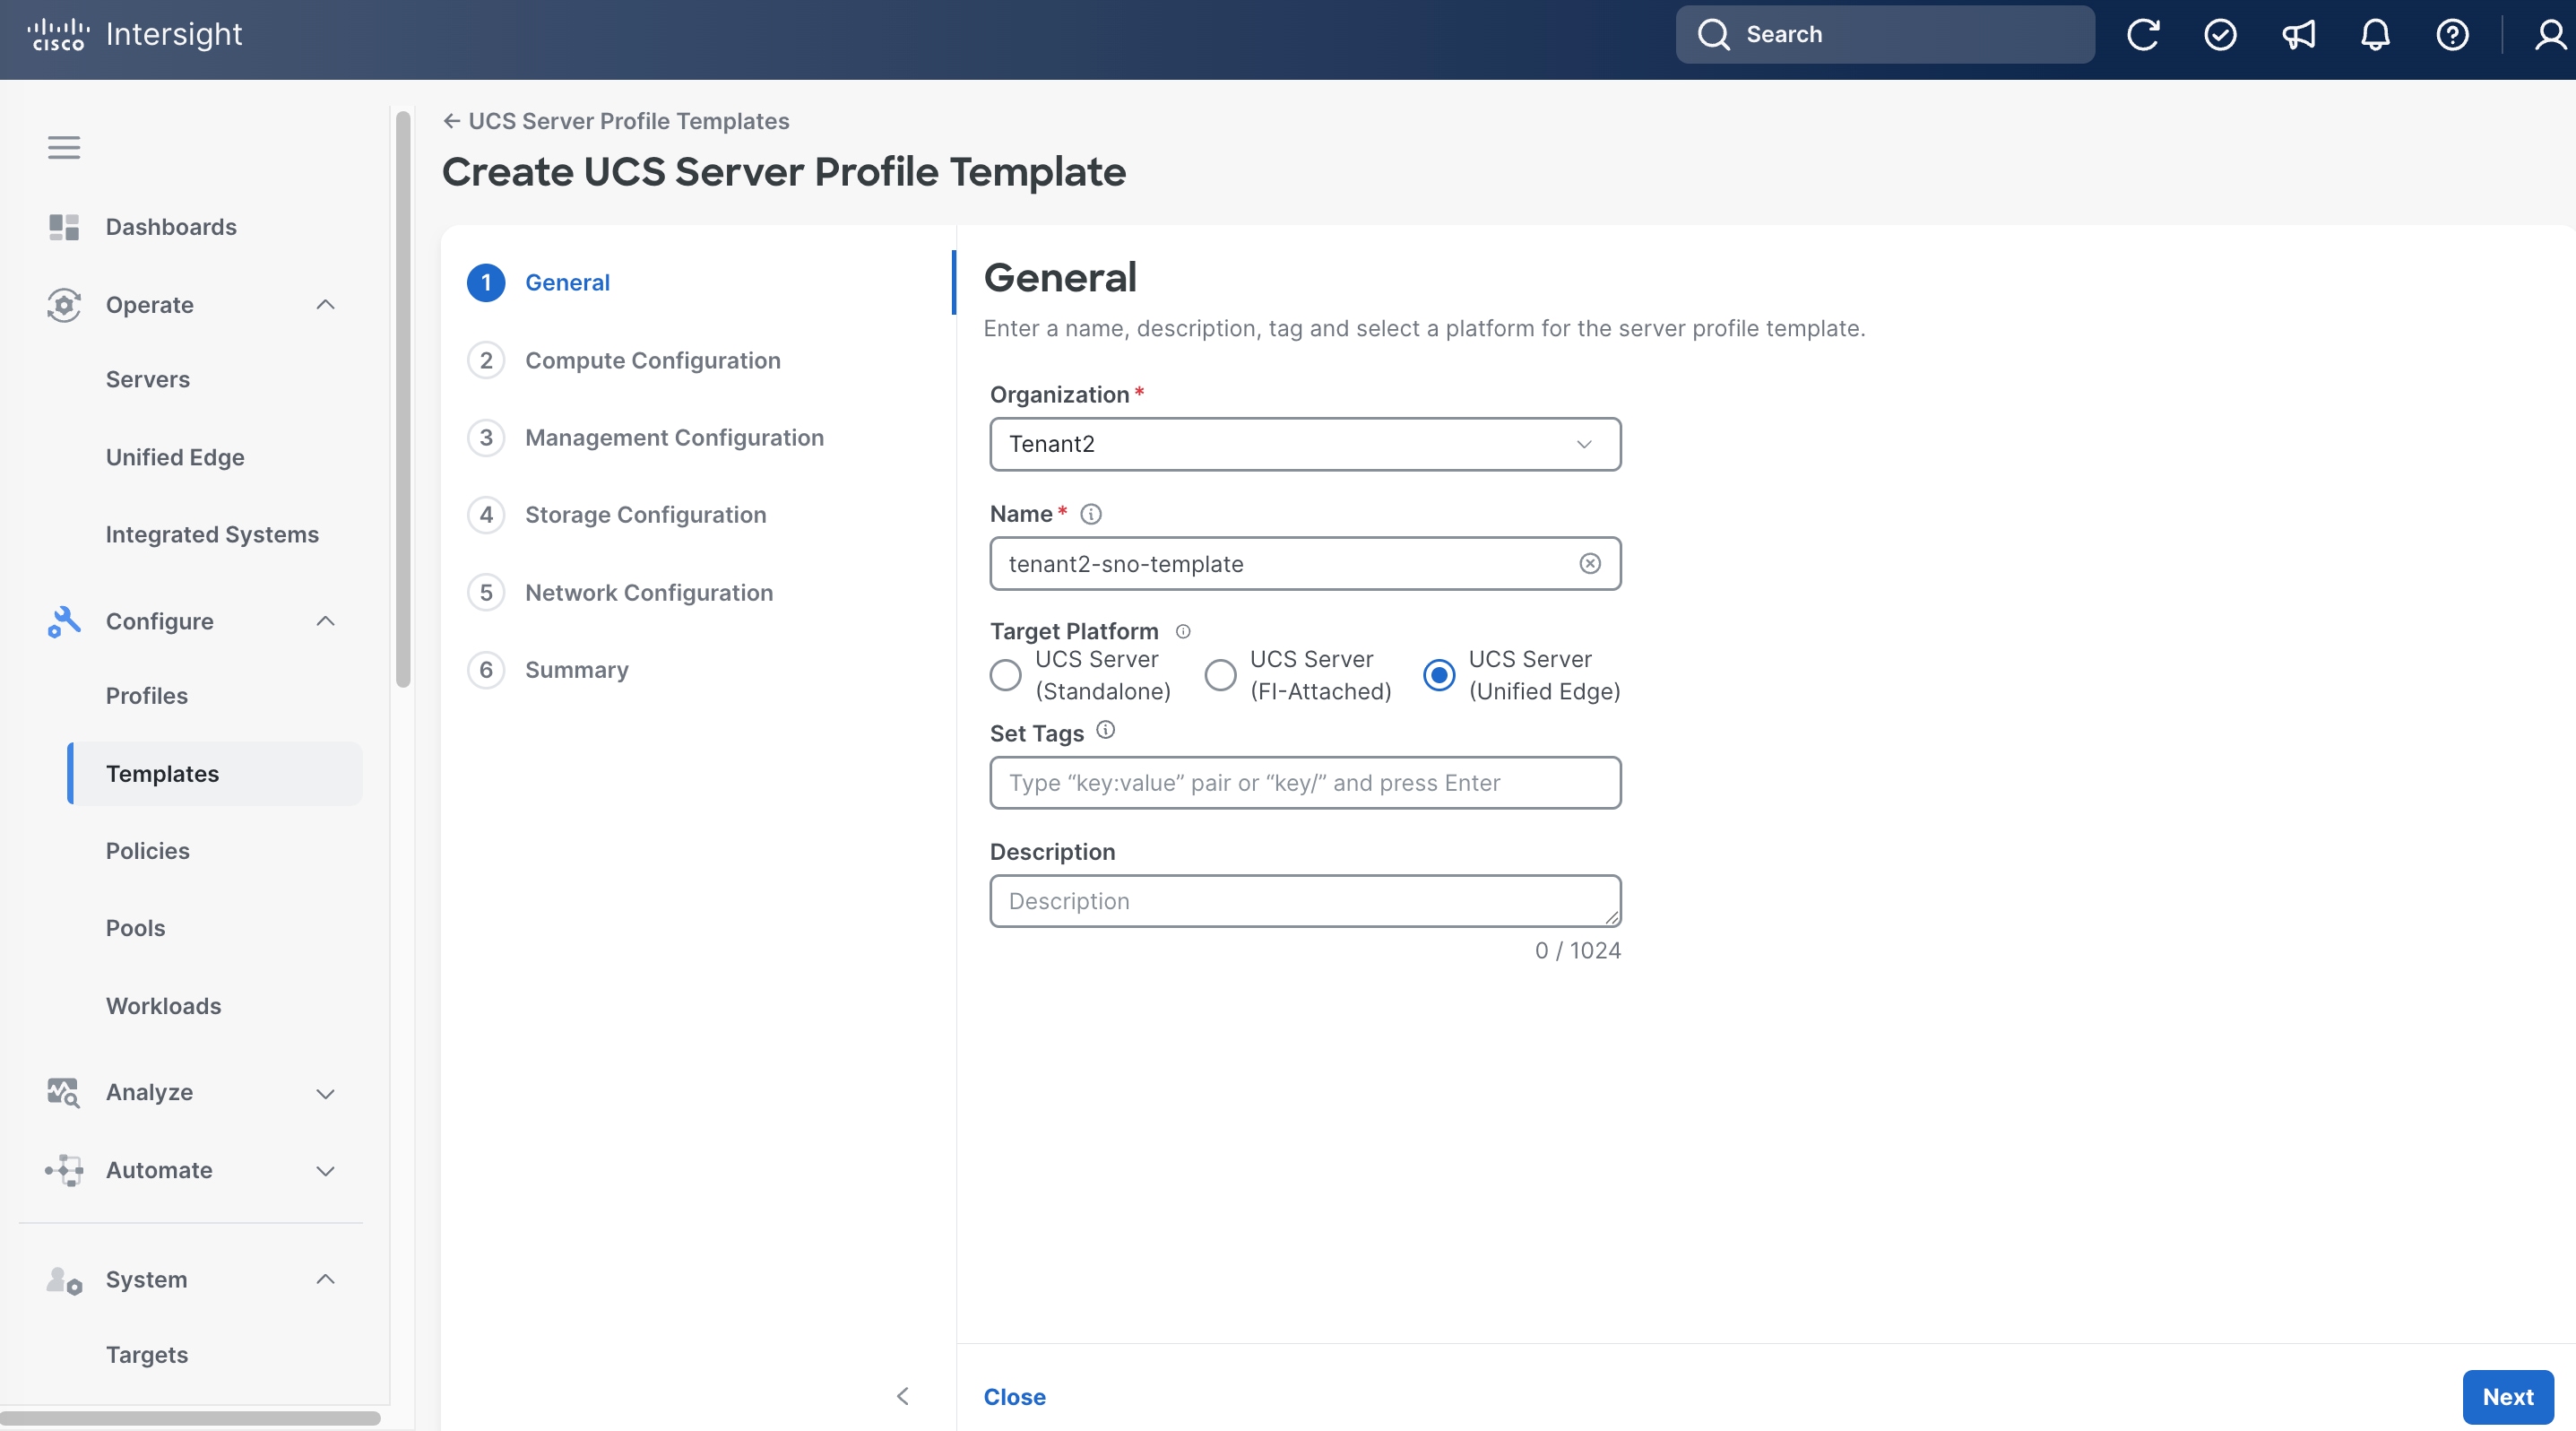Click the Next button
This screenshot has width=2576, height=1431.
pos(2508,1397)
